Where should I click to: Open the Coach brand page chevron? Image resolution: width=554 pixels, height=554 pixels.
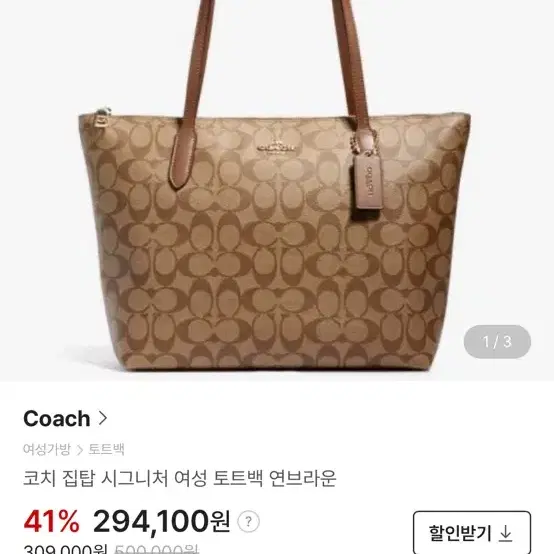103,418
